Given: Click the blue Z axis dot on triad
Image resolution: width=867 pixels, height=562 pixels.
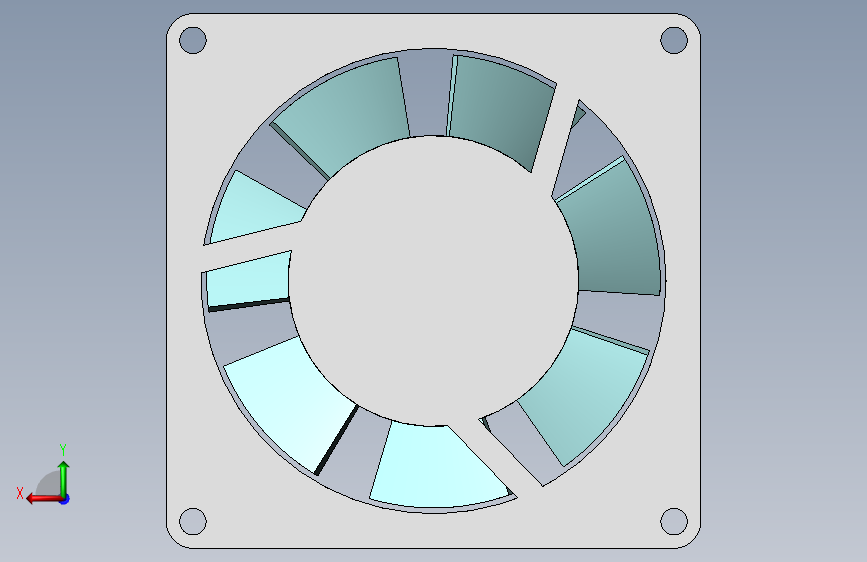Looking at the screenshot, I should [65, 499].
